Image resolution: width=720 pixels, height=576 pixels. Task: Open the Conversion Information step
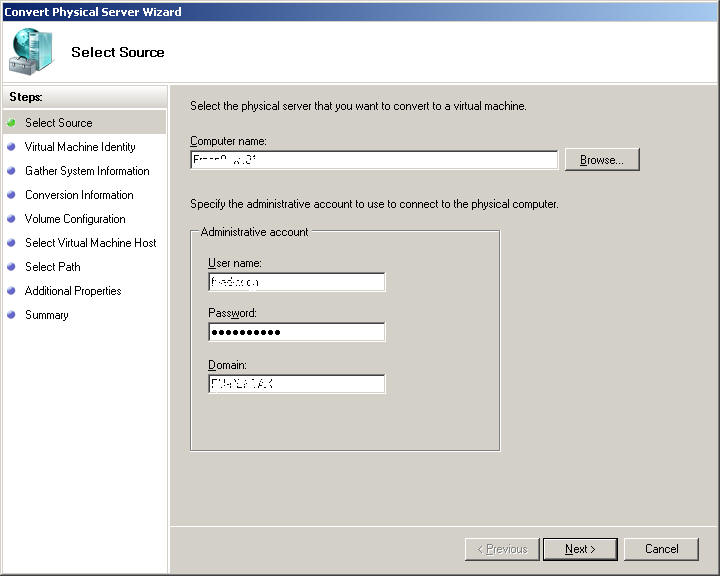point(79,195)
